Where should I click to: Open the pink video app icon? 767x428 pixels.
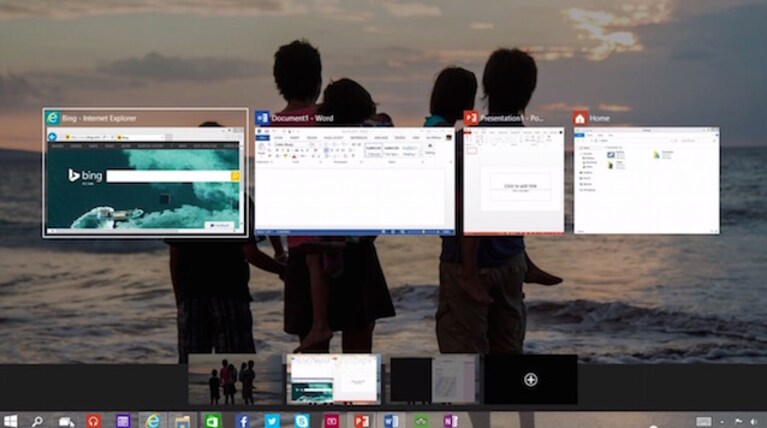point(332,421)
